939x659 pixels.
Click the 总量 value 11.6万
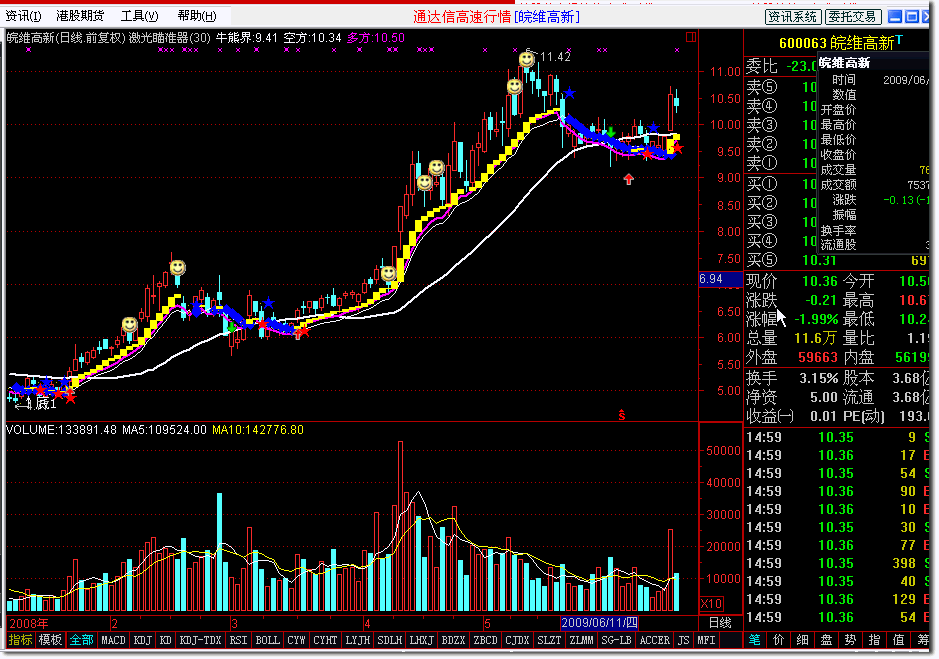(x=815, y=338)
